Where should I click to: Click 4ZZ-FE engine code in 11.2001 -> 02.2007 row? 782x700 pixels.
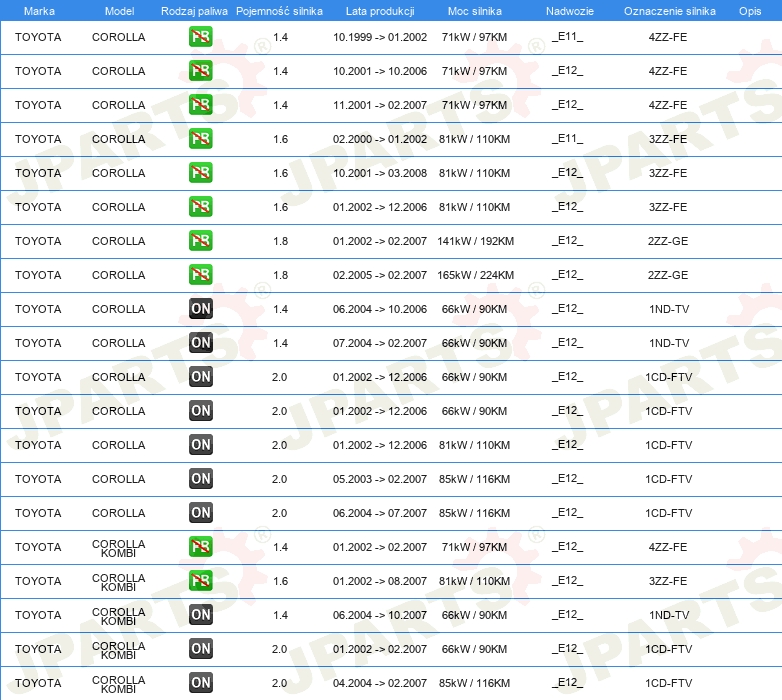(x=668, y=105)
